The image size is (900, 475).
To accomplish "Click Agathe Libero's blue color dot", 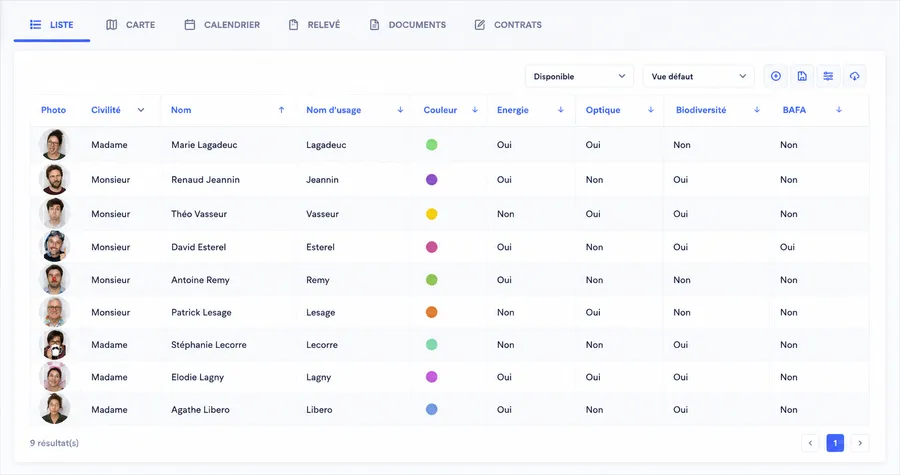I will pos(432,409).
